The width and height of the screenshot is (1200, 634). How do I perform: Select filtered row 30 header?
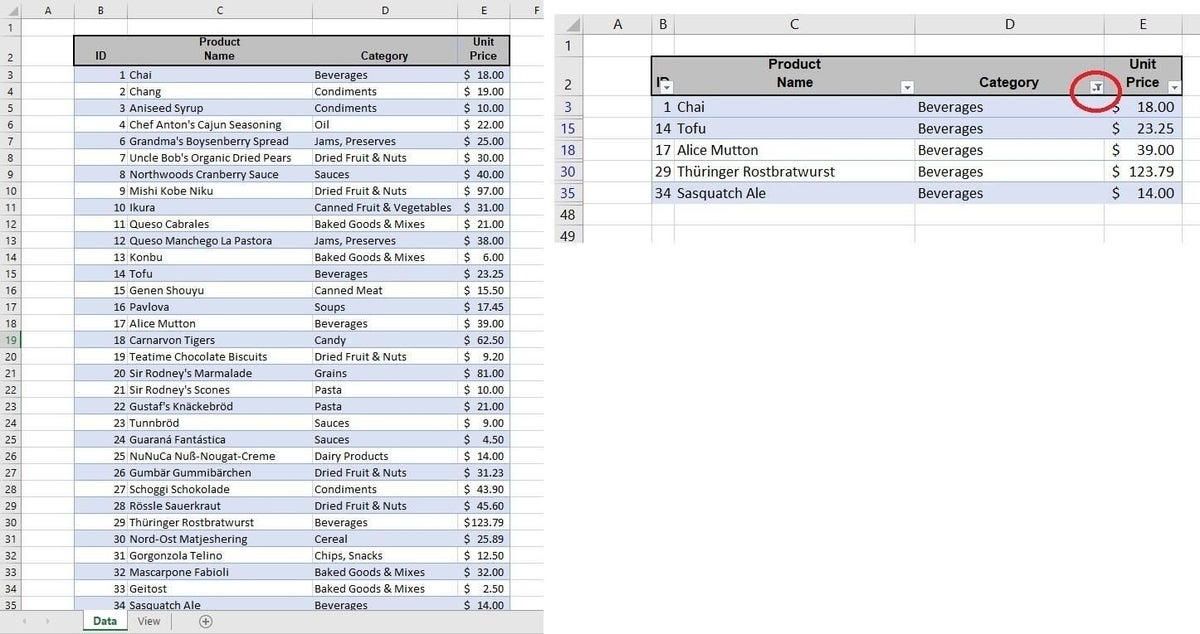tap(568, 172)
